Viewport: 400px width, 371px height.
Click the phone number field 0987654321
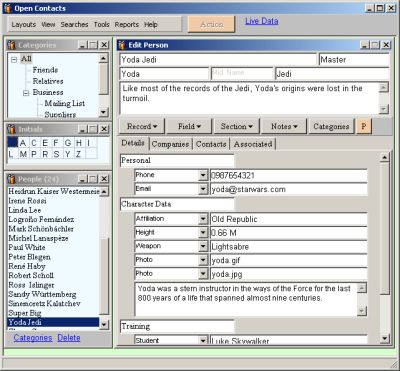(288, 176)
